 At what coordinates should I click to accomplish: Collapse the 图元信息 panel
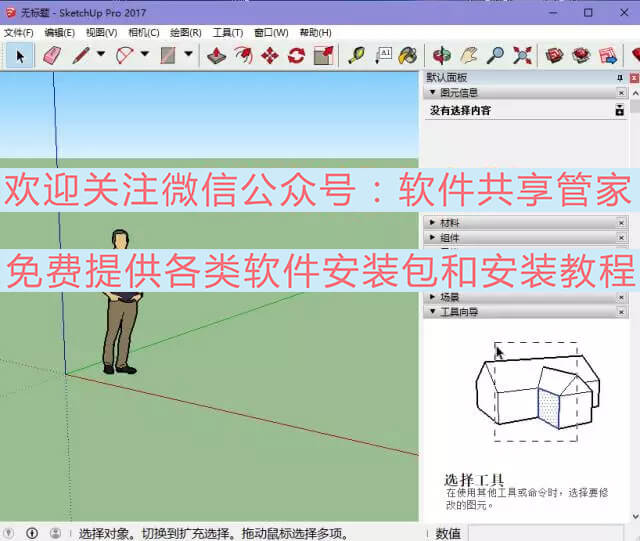point(433,93)
